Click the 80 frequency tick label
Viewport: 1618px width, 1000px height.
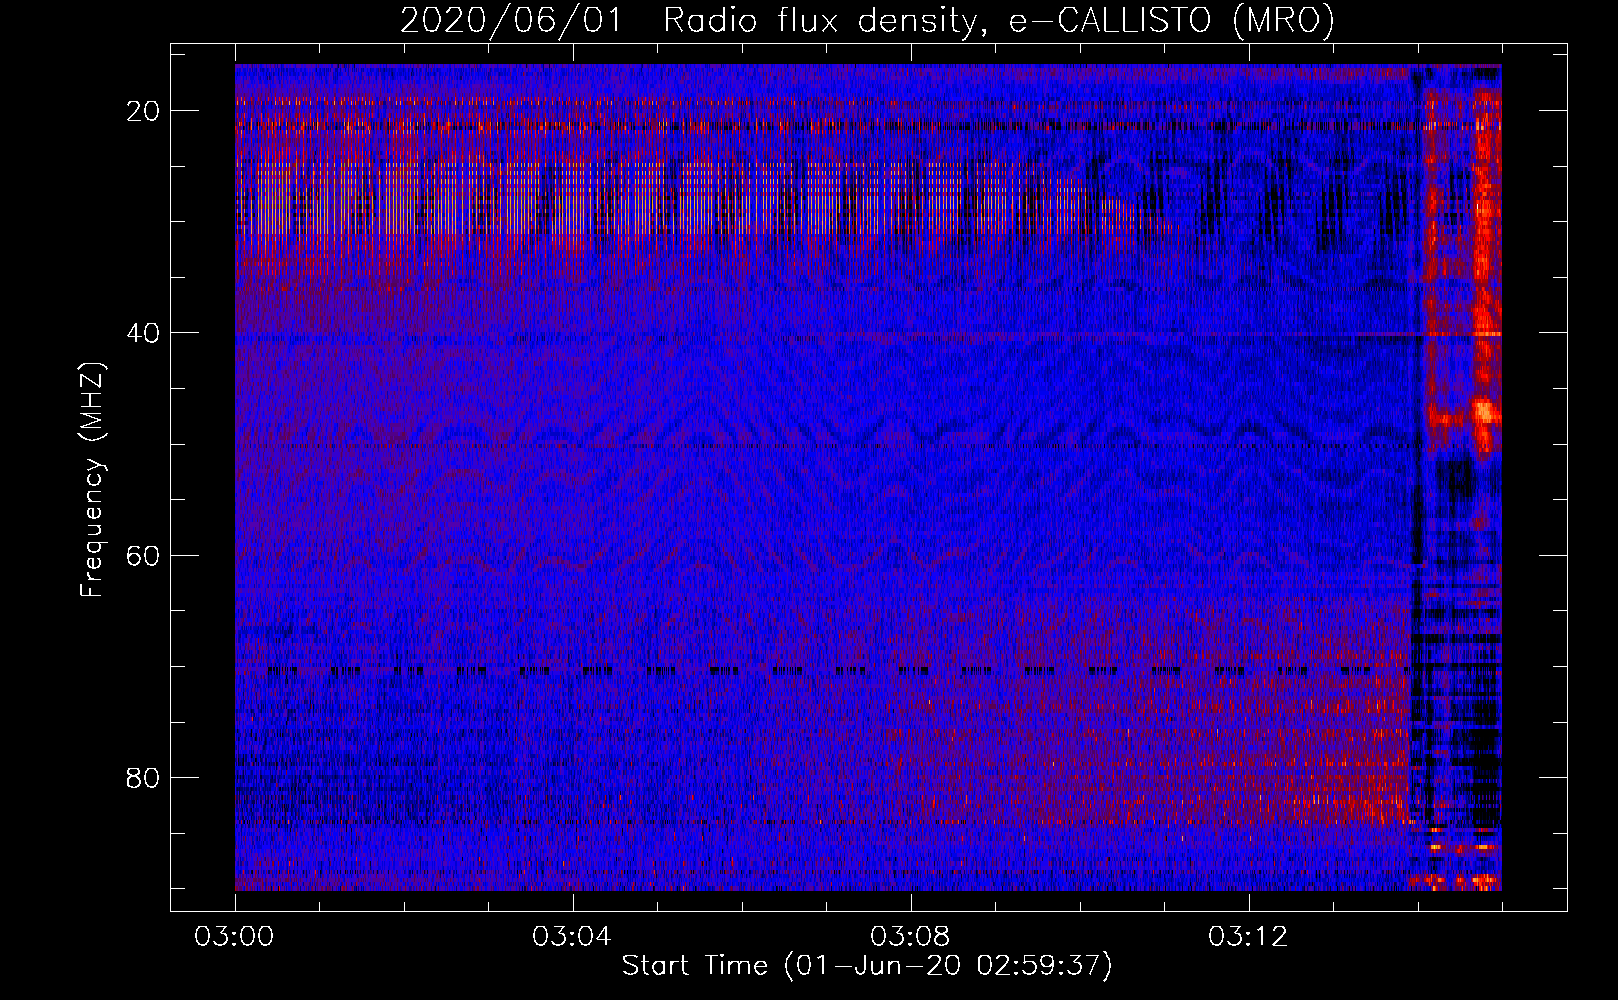pyautogui.click(x=143, y=777)
